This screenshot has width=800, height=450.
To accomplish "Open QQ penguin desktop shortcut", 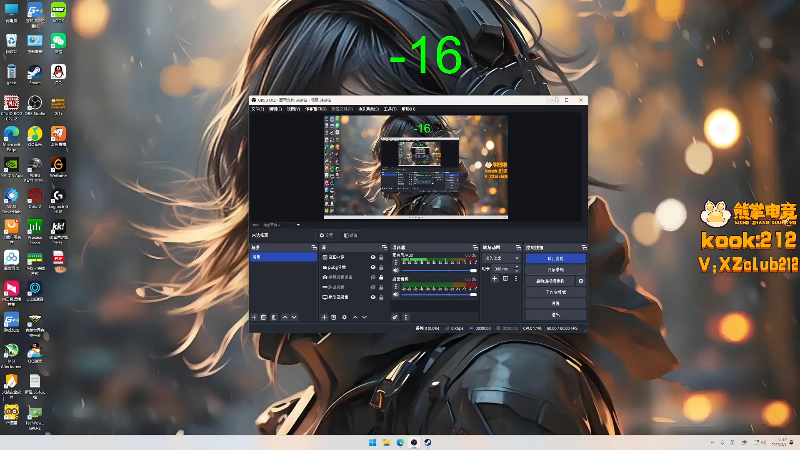I will click(58, 76).
